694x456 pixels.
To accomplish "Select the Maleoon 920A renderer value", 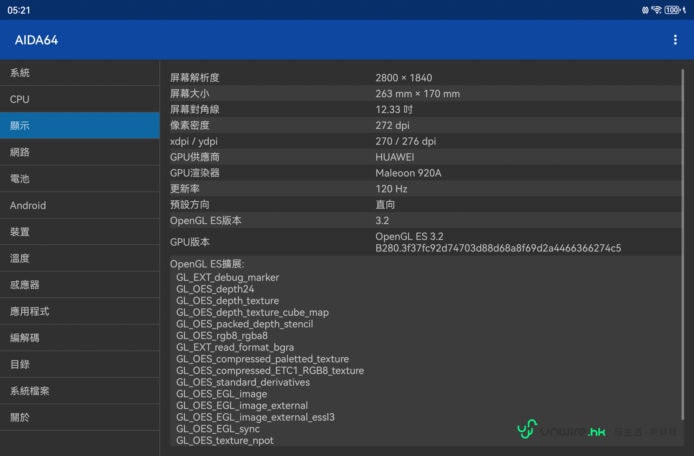I will pos(408,173).
